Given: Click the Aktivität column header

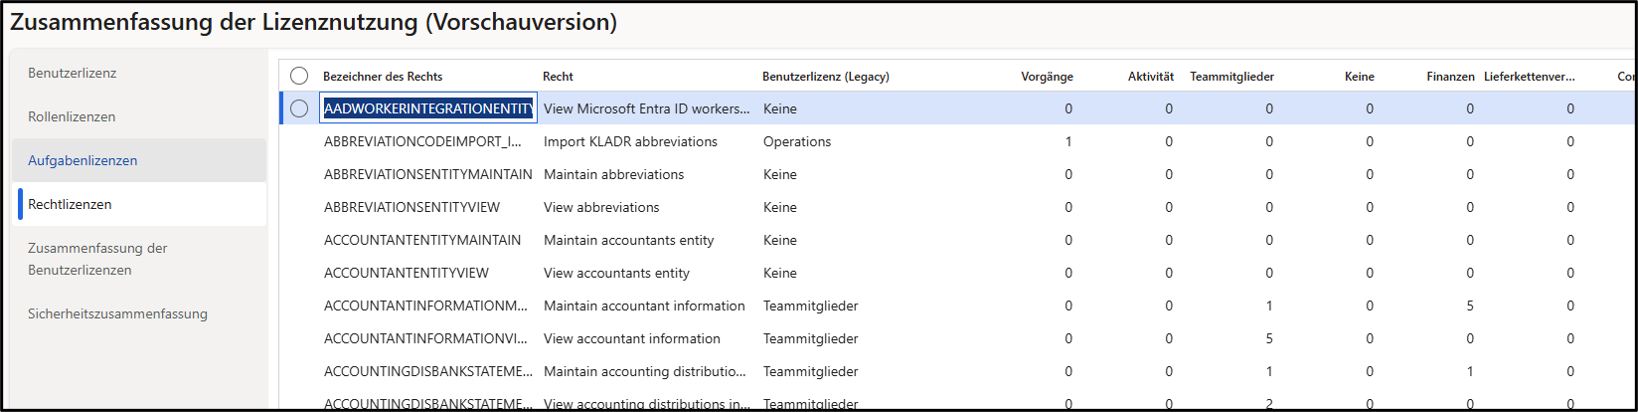Looking at the screenshot, I should point(1150,76).
